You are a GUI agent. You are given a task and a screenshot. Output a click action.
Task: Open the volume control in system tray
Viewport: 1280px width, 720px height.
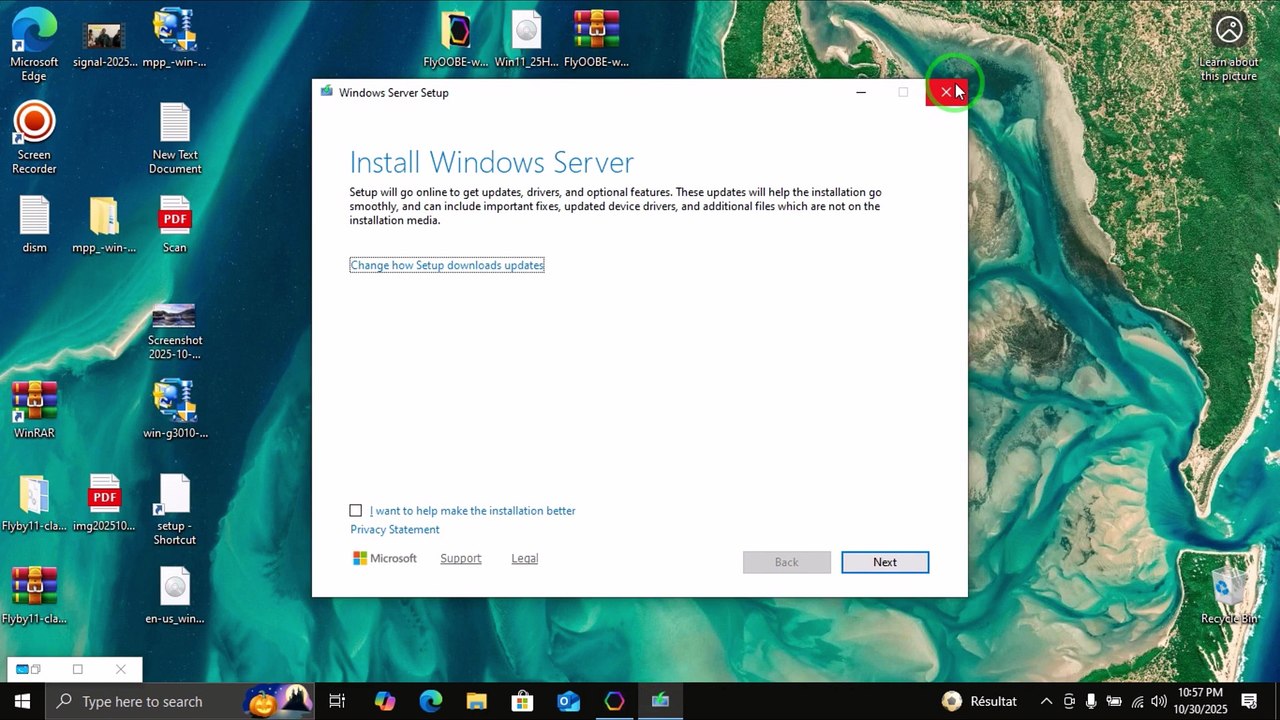1159,701
